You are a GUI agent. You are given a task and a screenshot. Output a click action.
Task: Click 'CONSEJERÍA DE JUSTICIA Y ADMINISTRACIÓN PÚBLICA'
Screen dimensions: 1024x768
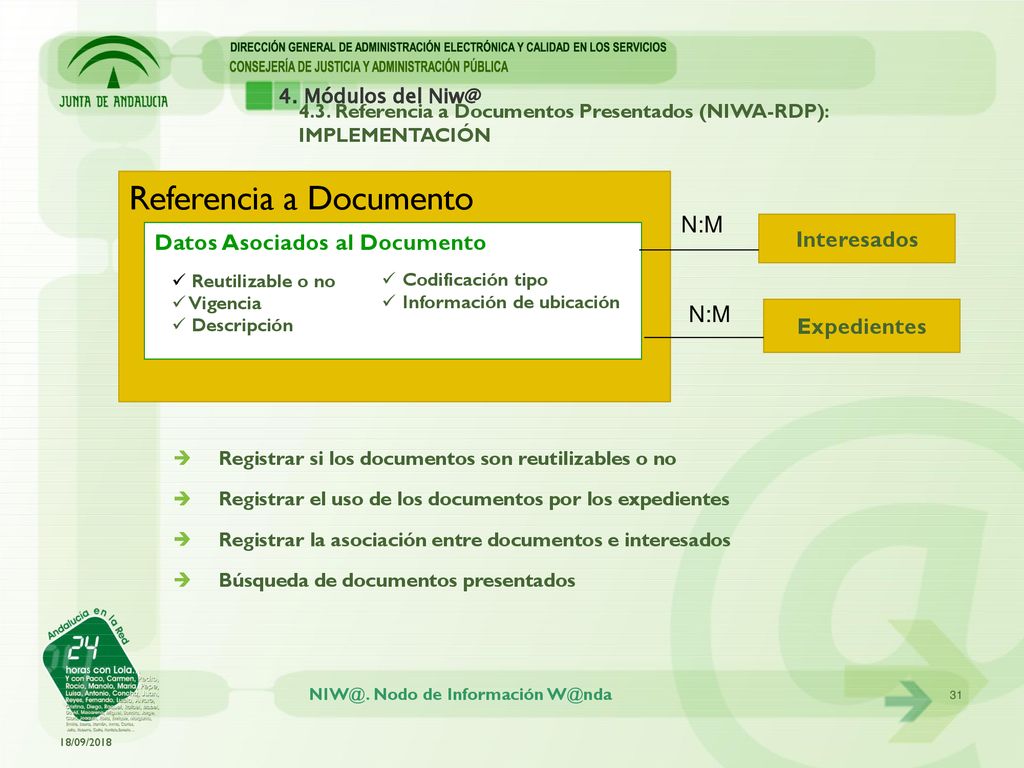[x=368, y=67]
